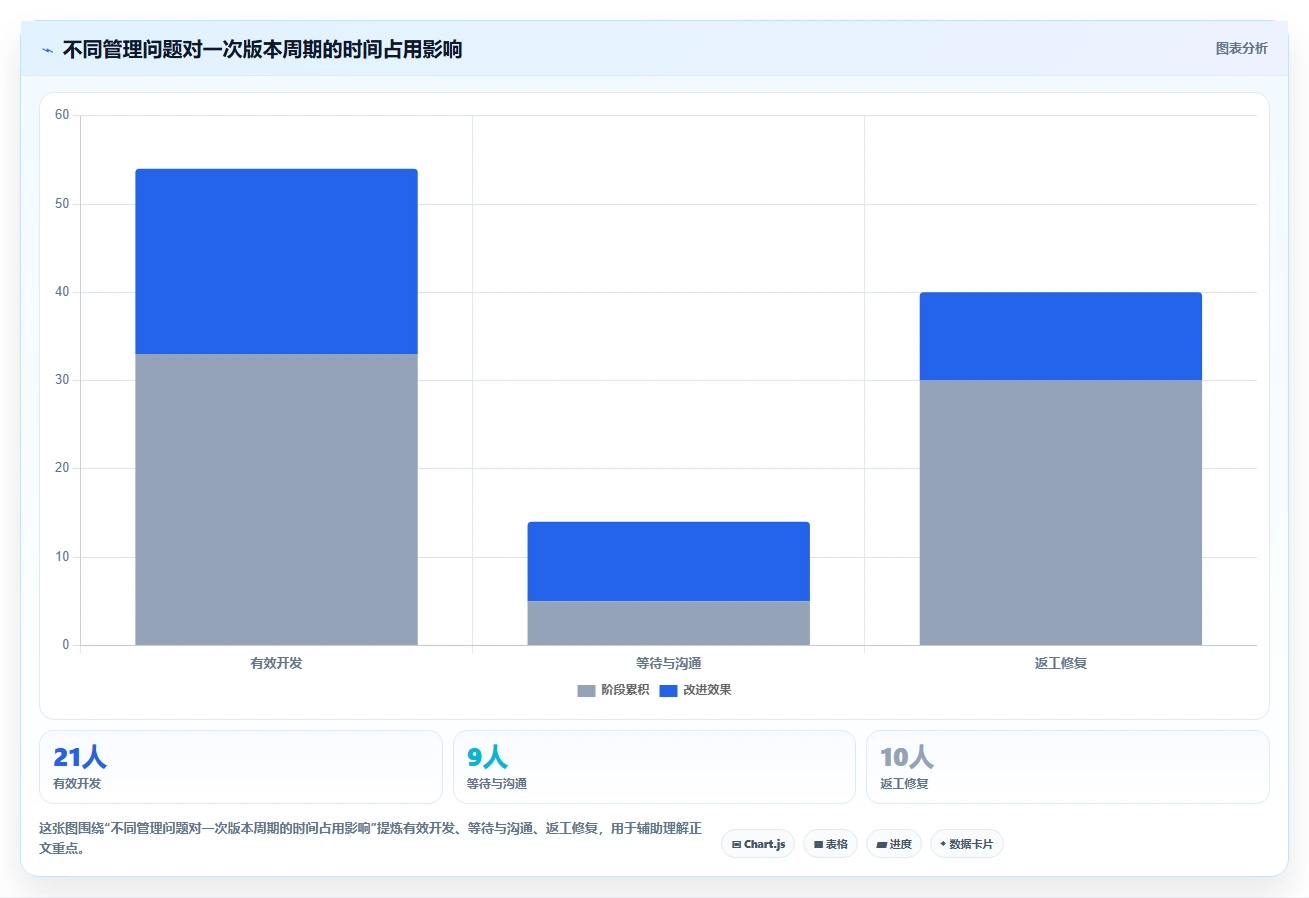Image resolution: width=1309 pixels, height=898 pixels.
Task: Select the blue segment of the 返工修复 bar
Action: 1060,336
